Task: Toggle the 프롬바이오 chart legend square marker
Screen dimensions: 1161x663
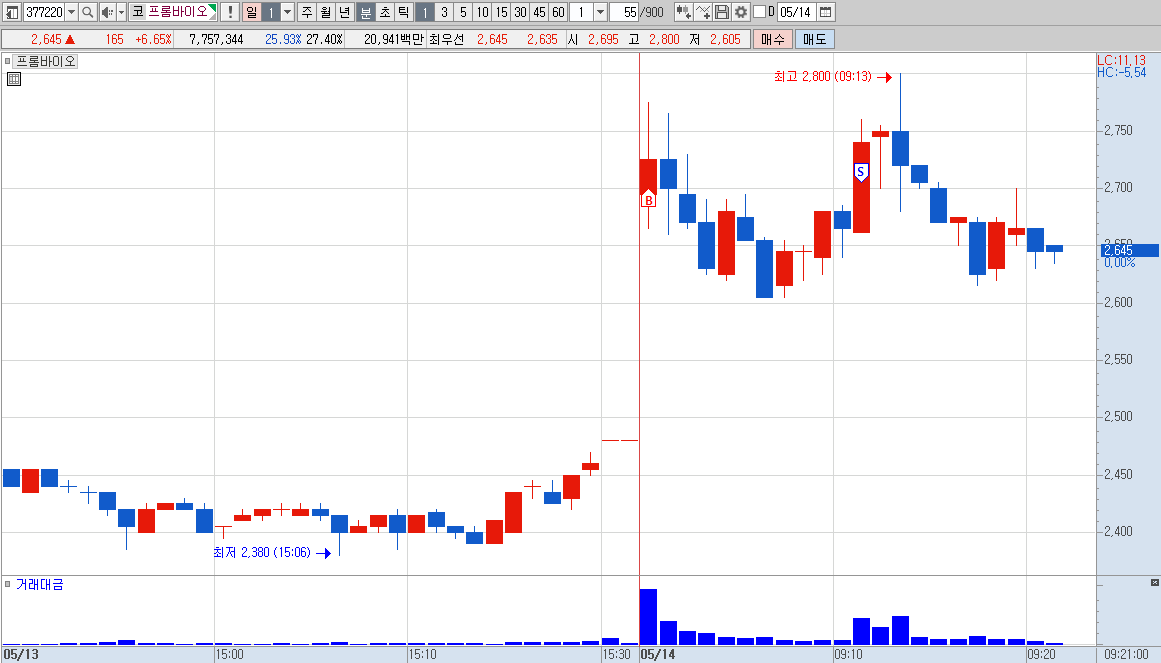Action: [7, 61]
